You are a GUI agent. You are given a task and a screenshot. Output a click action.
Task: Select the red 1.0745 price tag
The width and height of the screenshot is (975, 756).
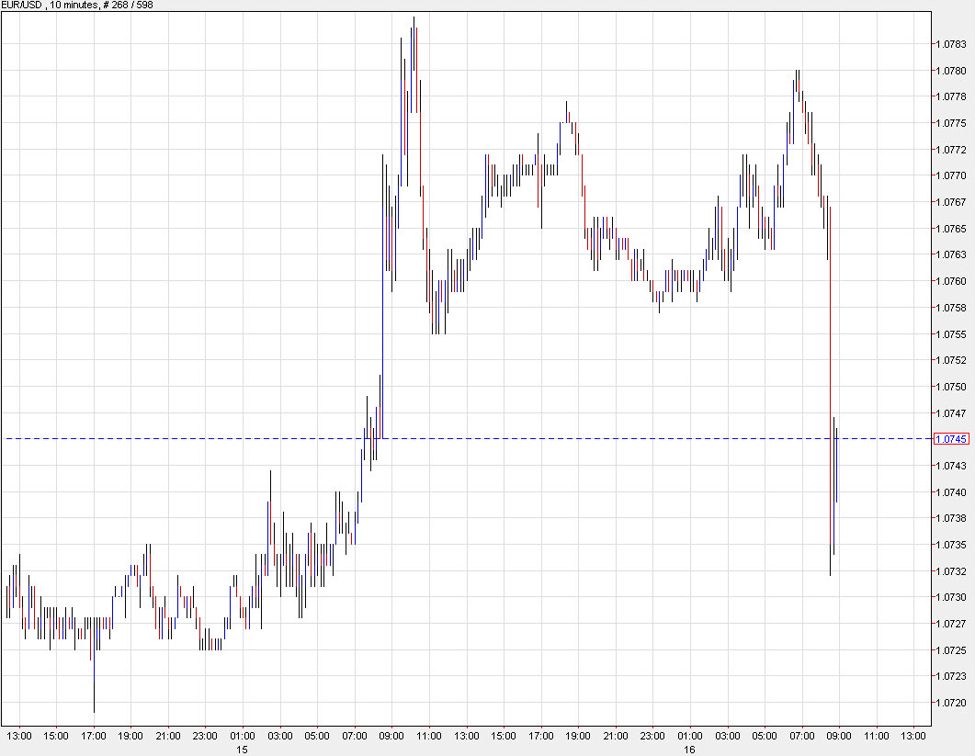coord(950,438)
